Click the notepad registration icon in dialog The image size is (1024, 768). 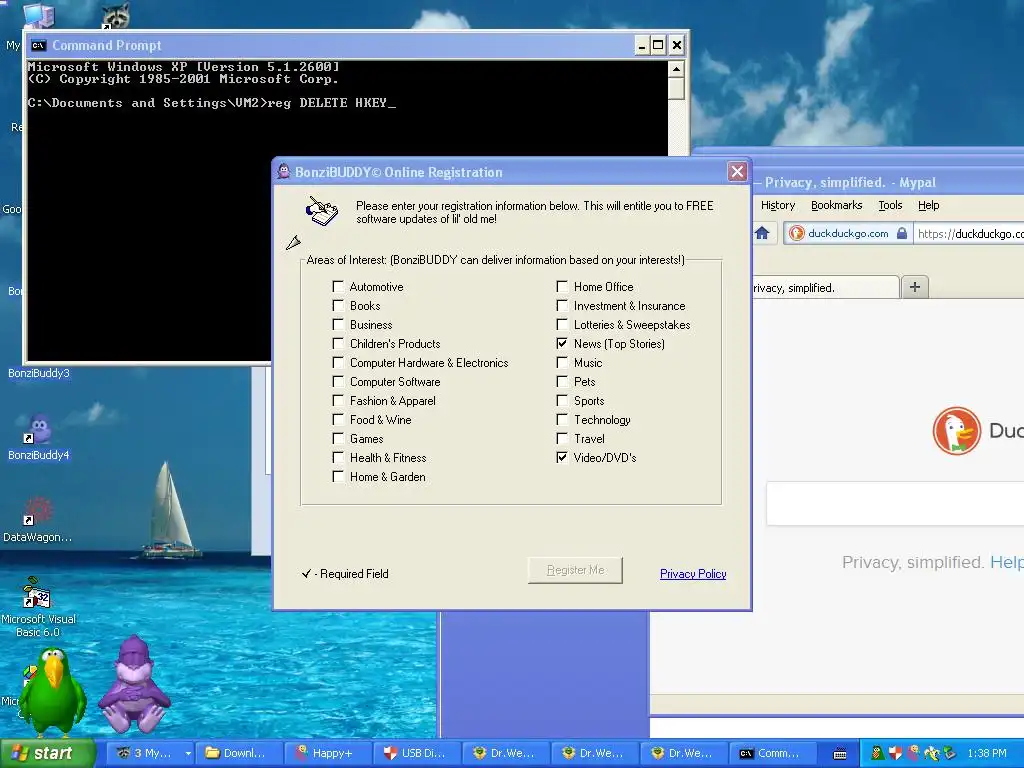pyautogui.click(x=322, y=211)
